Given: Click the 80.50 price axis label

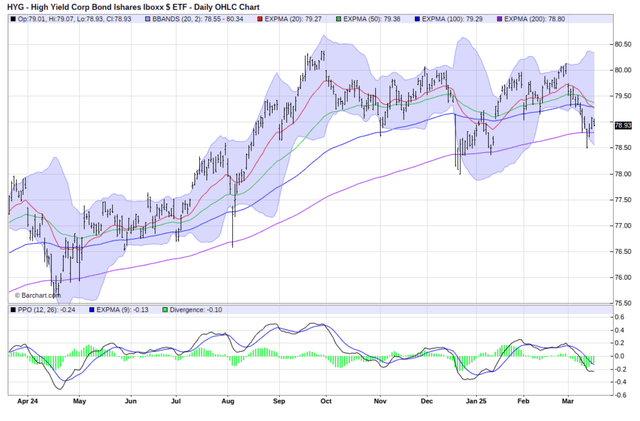Looking at the screenshot, I should click(623, 45).
